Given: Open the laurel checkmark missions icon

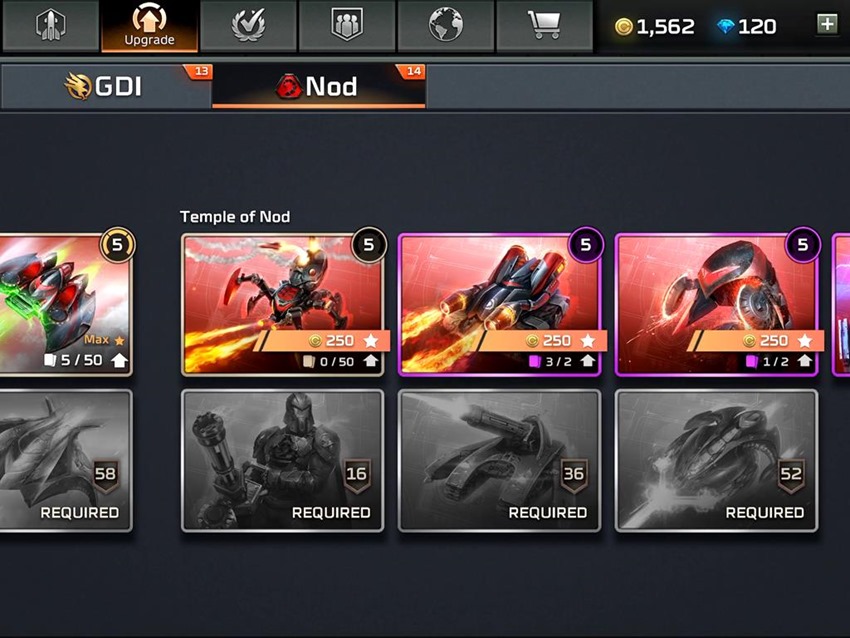Looking at the screenshot, I should [x=248, y=25].
